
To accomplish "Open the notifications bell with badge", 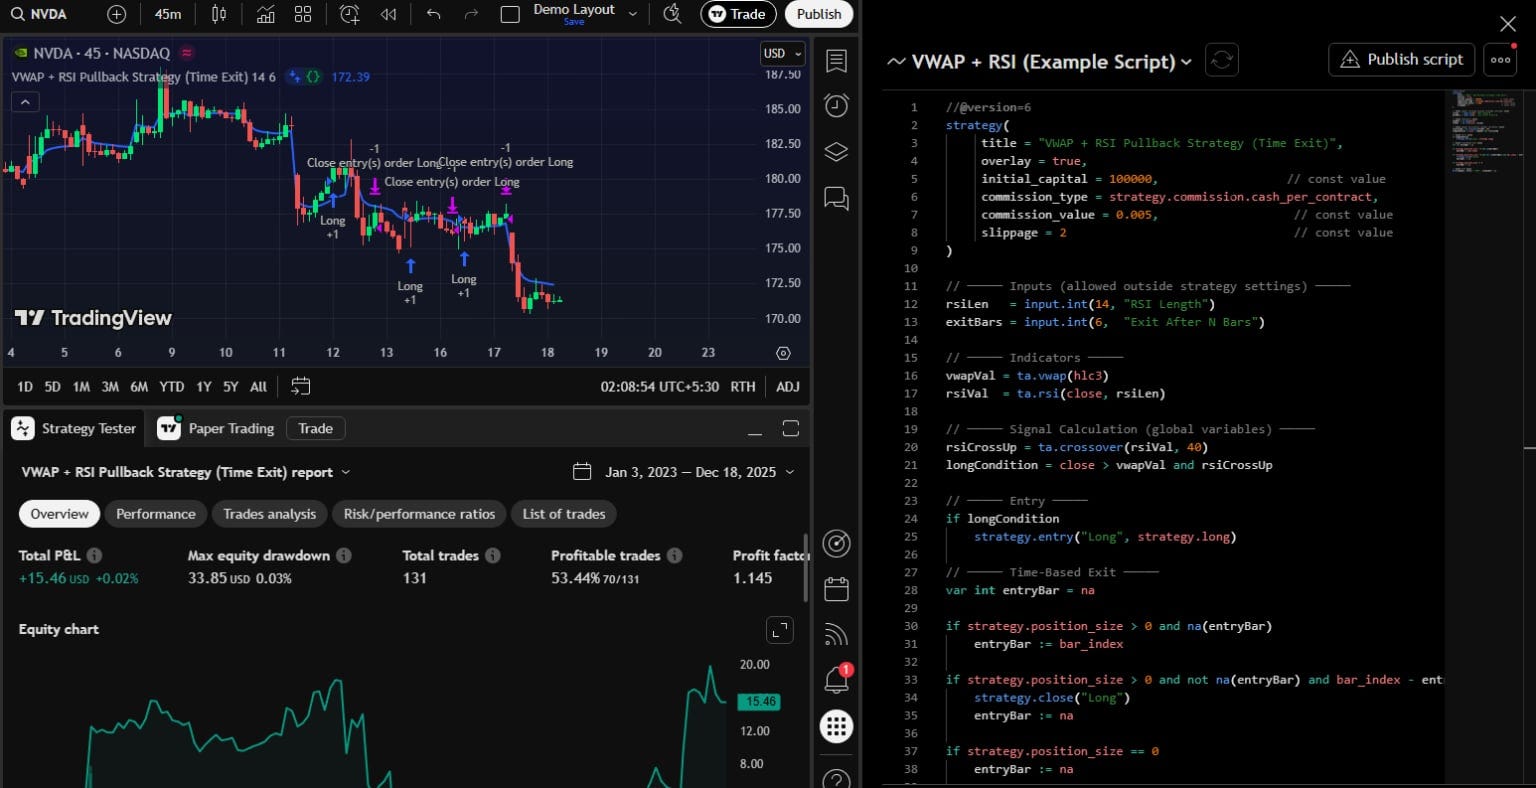I will pos(836,679).
